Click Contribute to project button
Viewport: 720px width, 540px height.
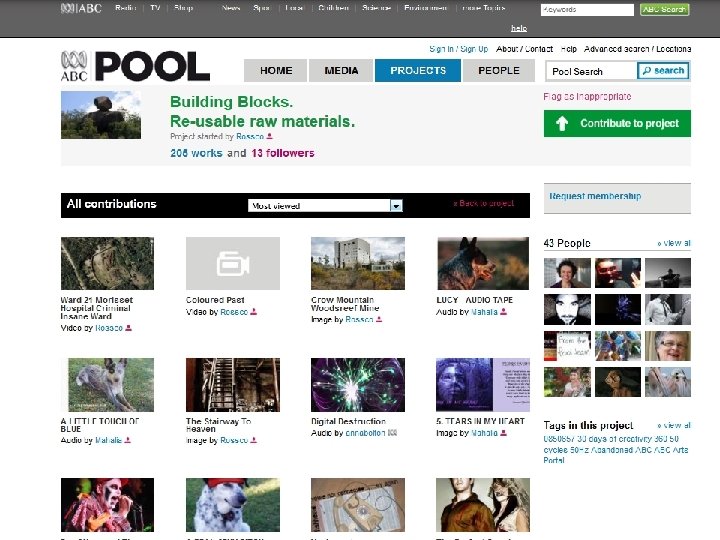pos(617,124)
